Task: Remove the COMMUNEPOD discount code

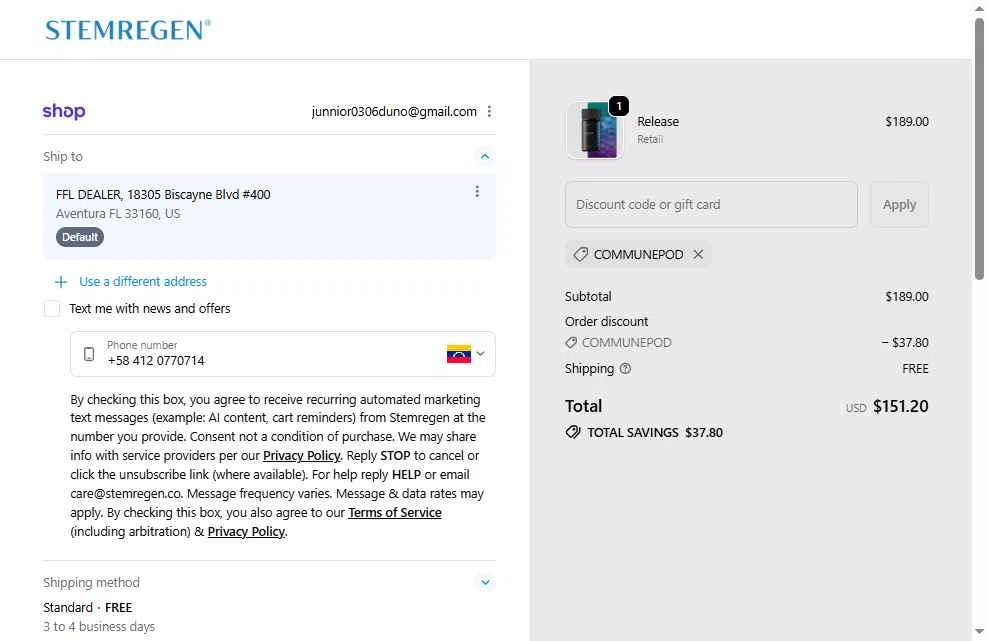Action: (x=698, y=254)
